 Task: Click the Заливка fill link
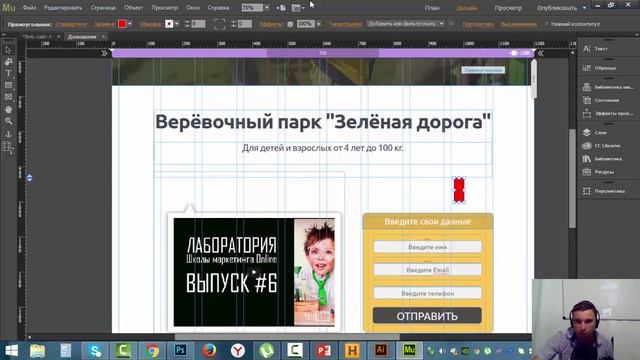coord(104,24)
